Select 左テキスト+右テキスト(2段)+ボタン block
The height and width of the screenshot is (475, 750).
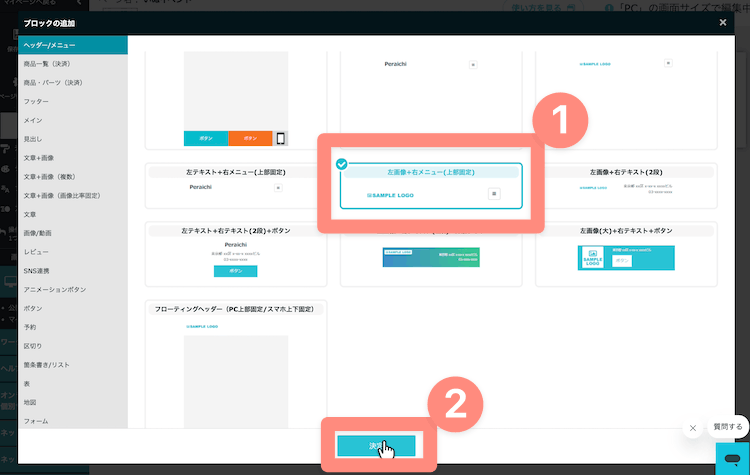point(236,254)
